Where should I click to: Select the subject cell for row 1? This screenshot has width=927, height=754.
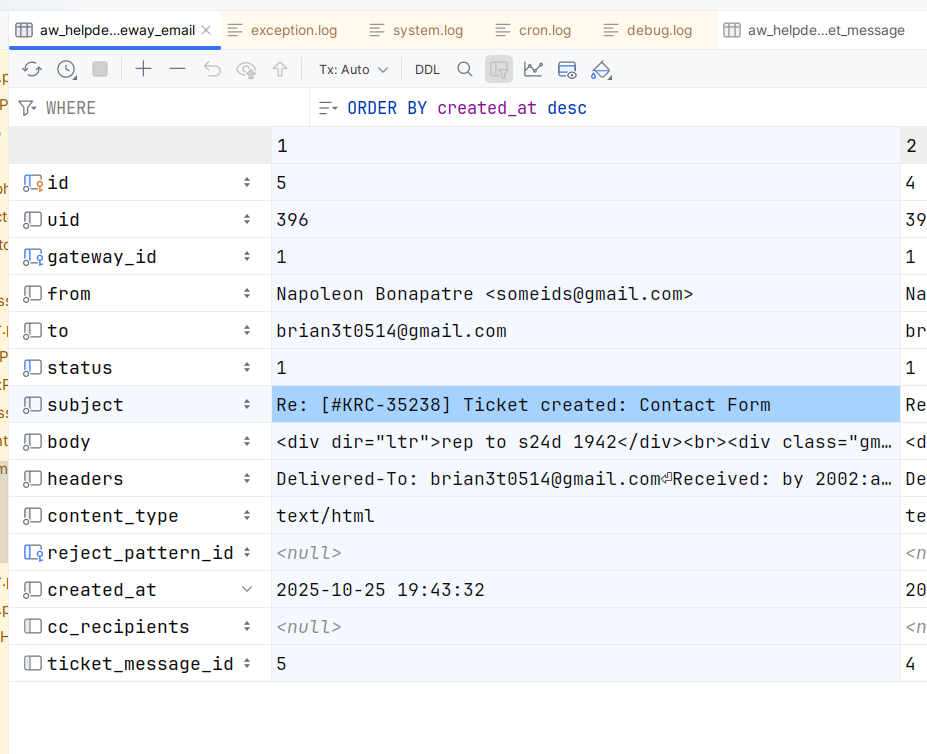585,405
